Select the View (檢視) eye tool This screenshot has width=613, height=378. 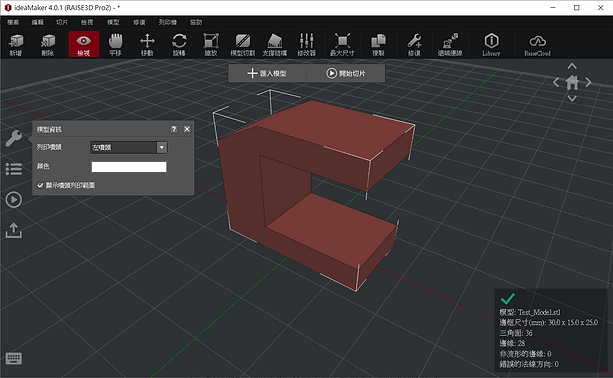point(84,45)
